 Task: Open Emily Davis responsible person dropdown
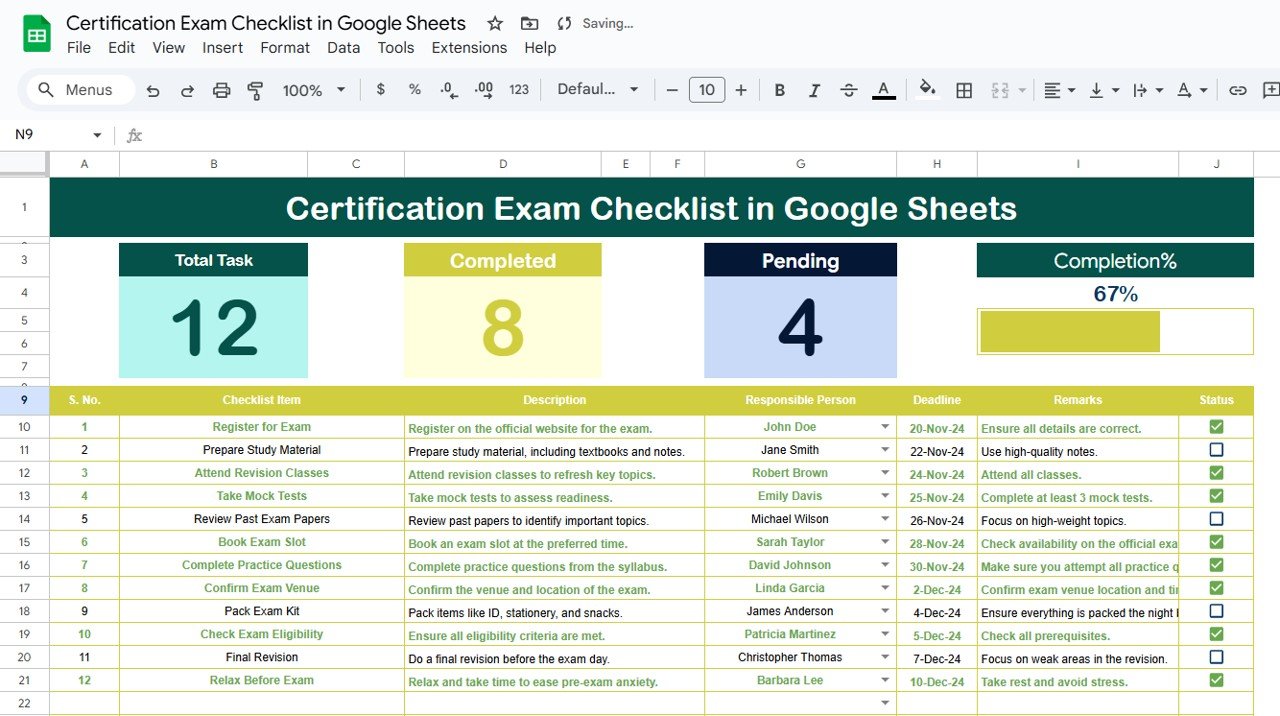[885, 496]
